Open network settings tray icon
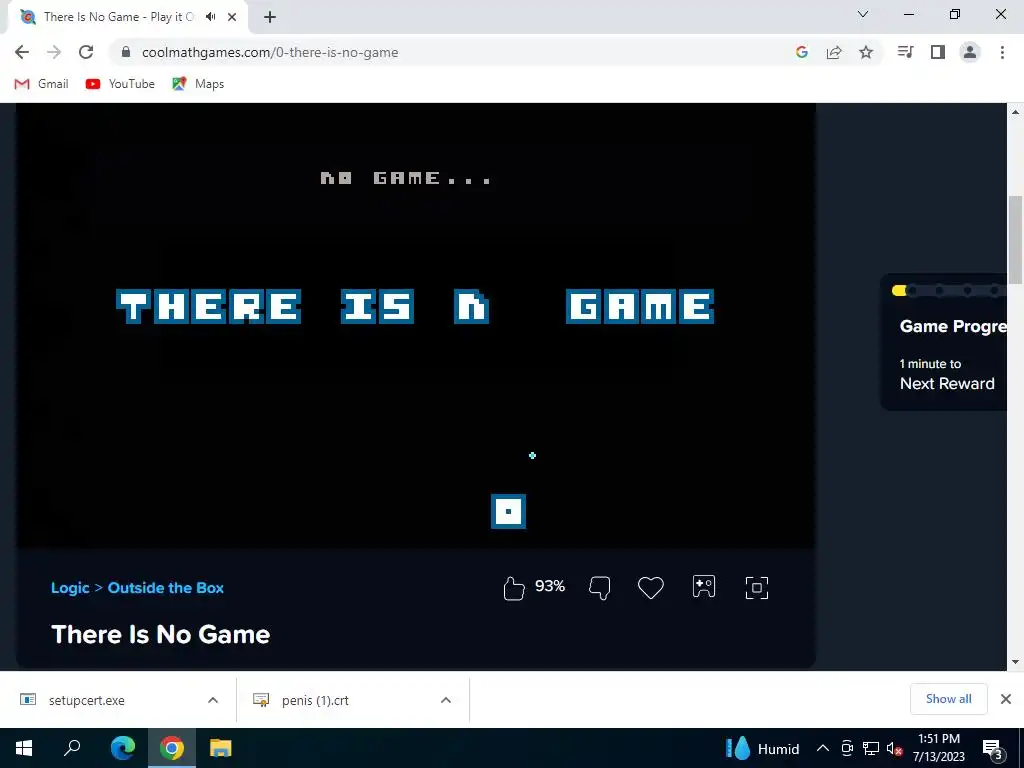 coord(871,748)
